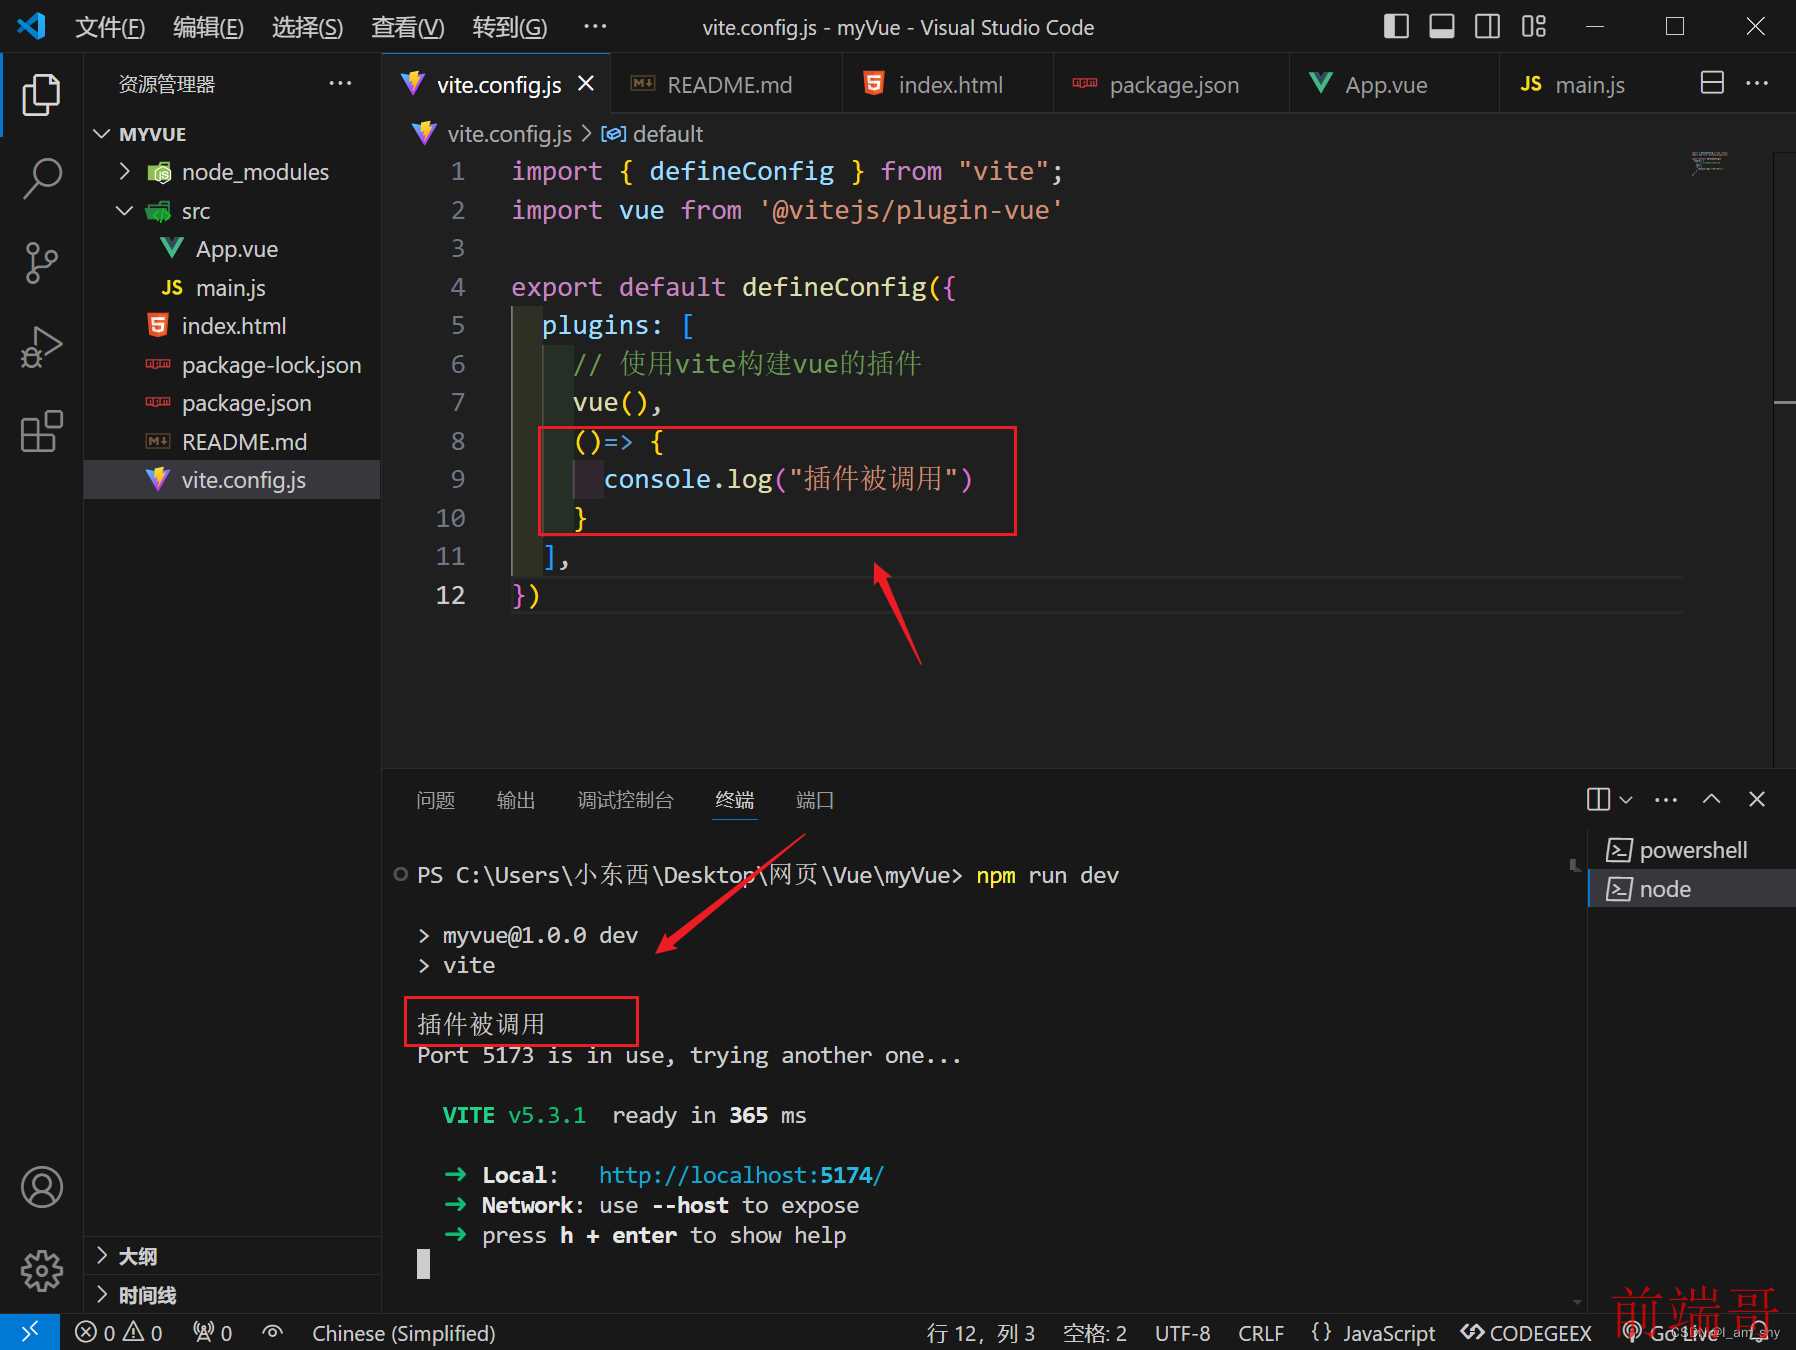1796x1350 pixels.
Task: Open package.json in the explorer tree
Action: pos(232,403)
